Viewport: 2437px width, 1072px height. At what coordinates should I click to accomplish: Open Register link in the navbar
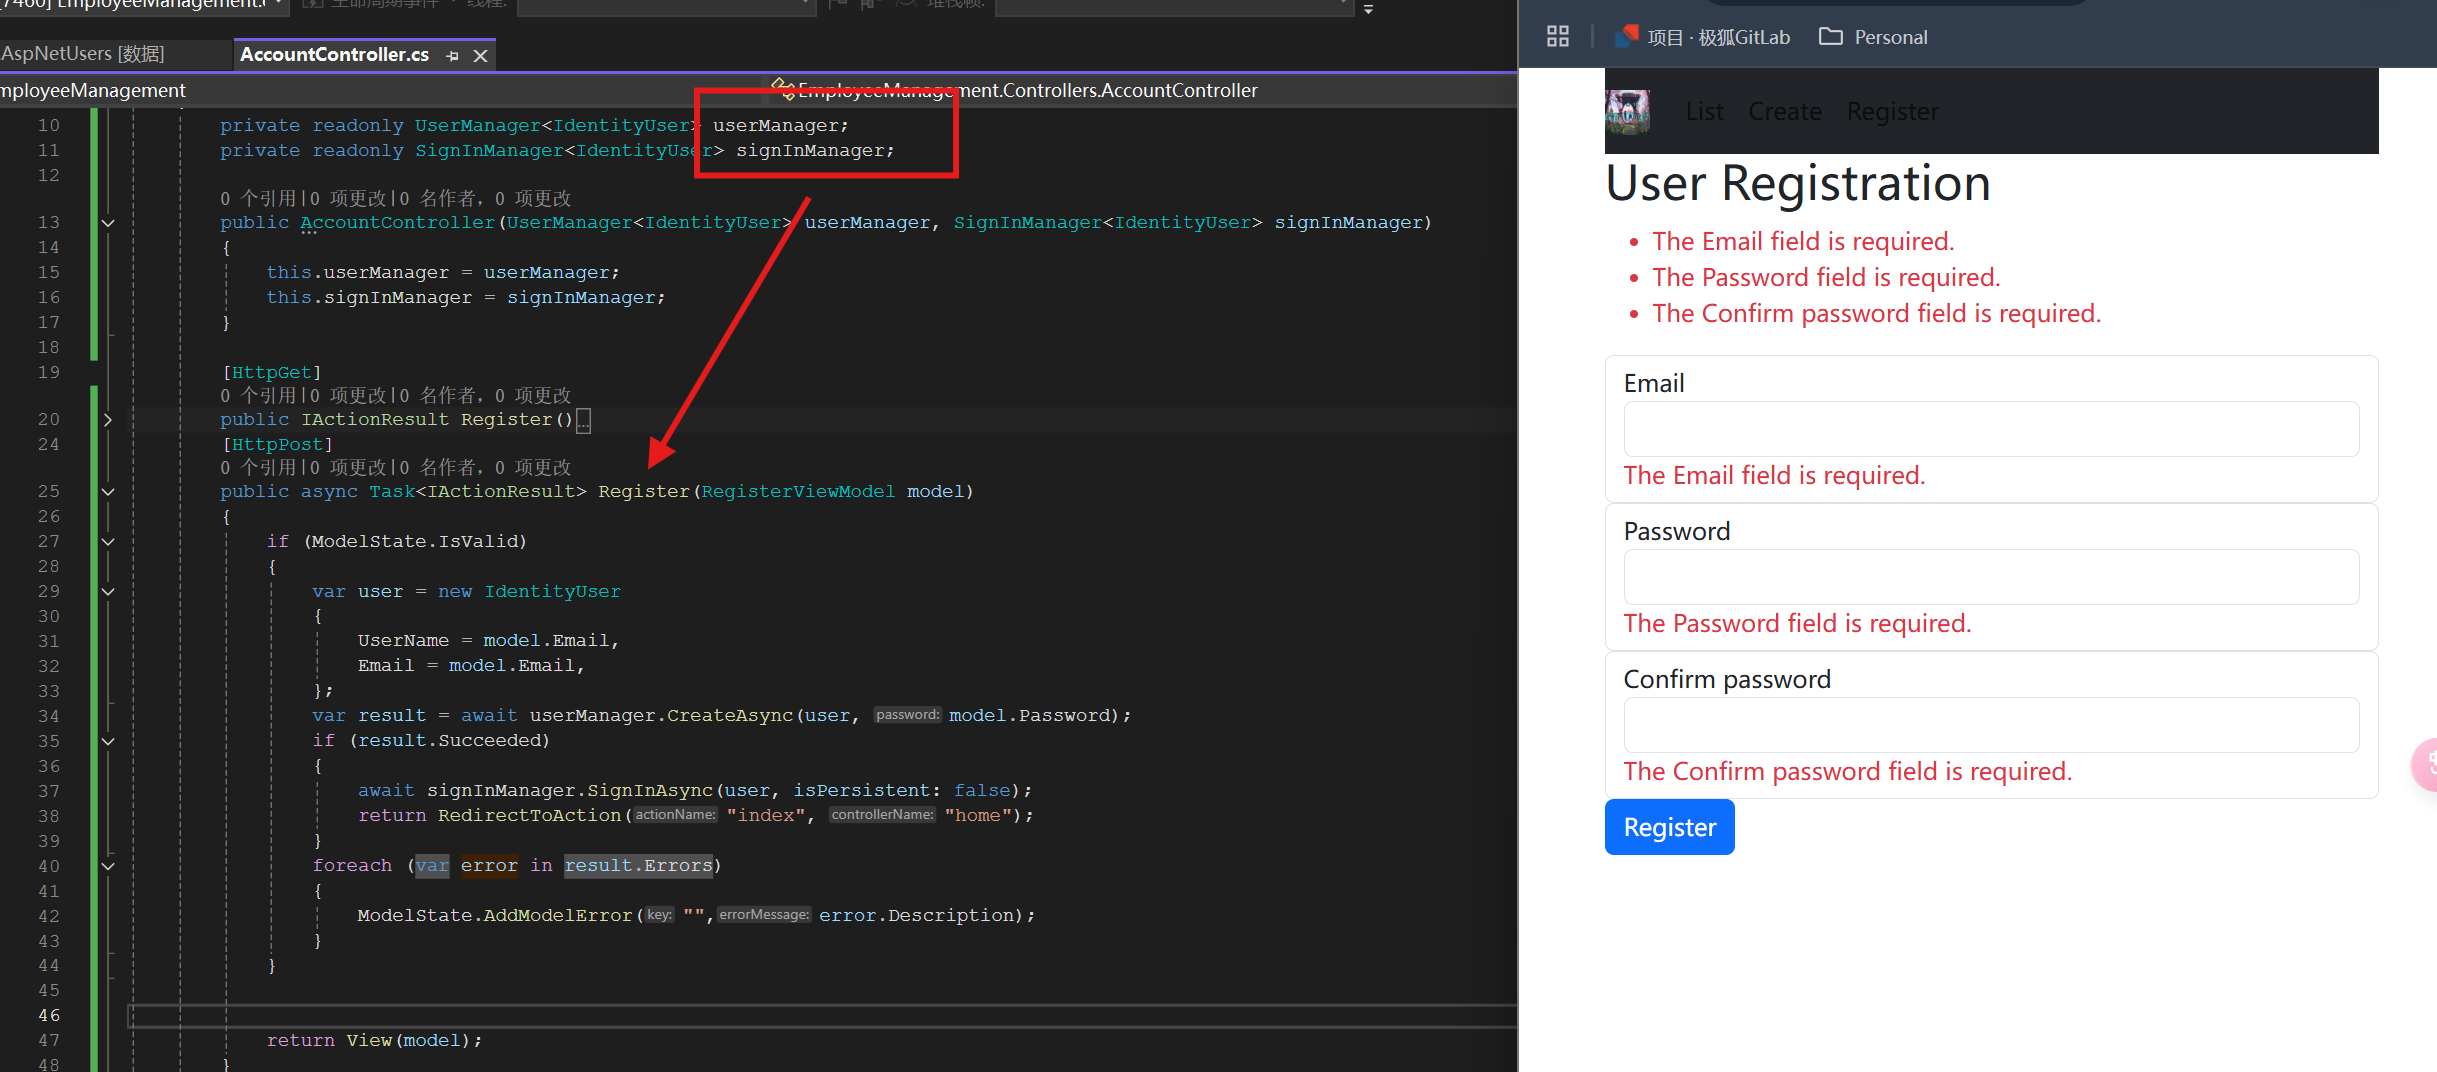tap(1892, 111)
